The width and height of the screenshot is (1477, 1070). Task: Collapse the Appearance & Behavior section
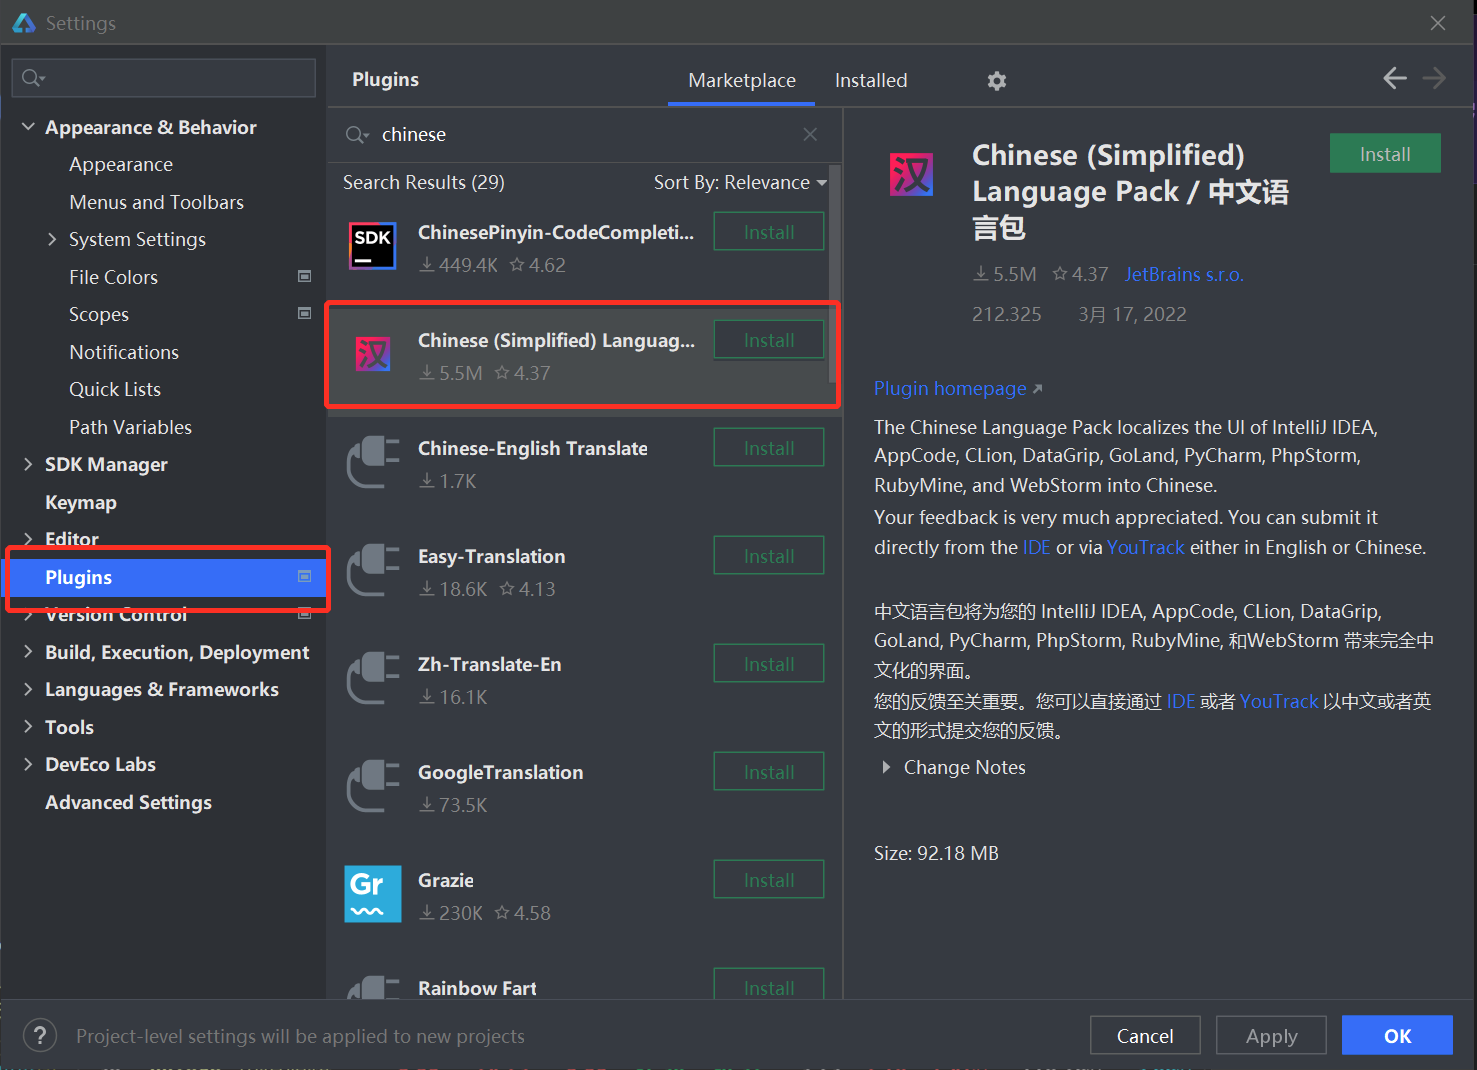pyautogui.click(x=28, y=127)
